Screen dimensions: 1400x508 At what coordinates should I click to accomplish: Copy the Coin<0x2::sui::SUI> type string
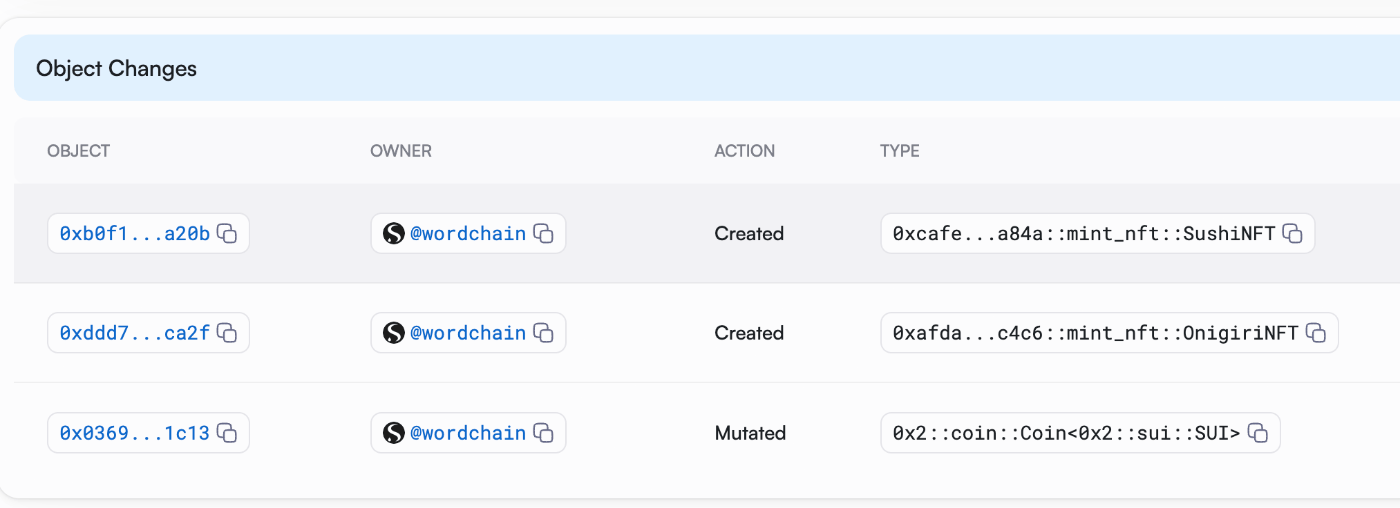[1258, 433]
